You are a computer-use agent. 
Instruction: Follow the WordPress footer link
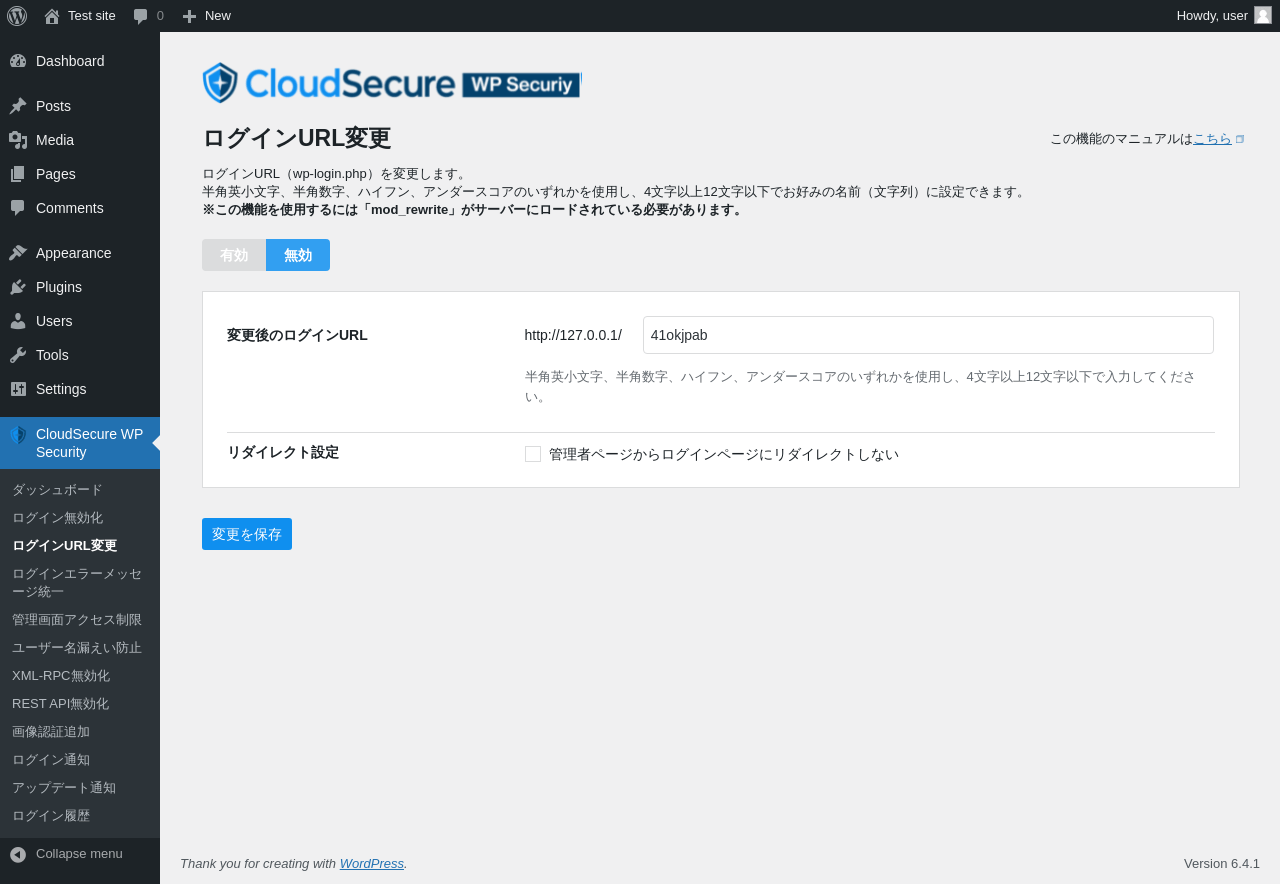pyautogui.click(x=372, y=863)
